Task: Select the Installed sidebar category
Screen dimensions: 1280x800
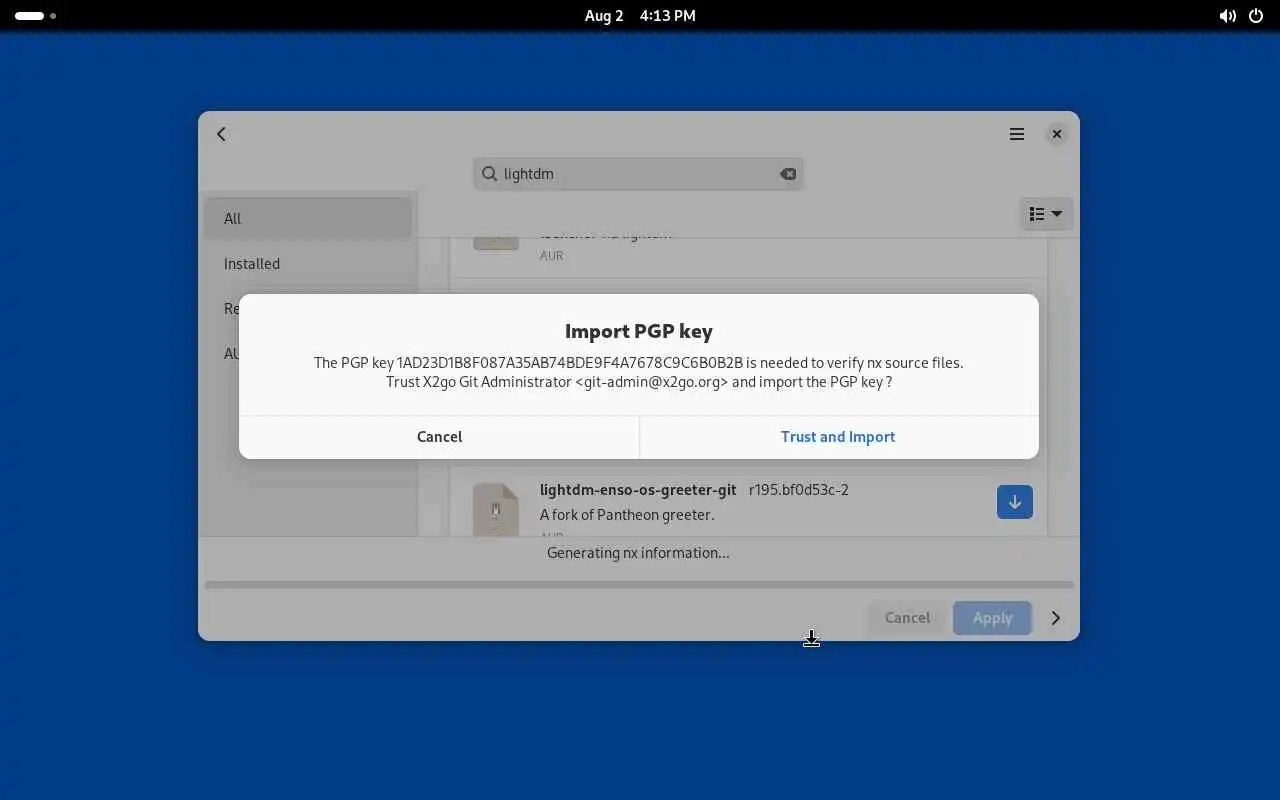Action: (308, 264)
